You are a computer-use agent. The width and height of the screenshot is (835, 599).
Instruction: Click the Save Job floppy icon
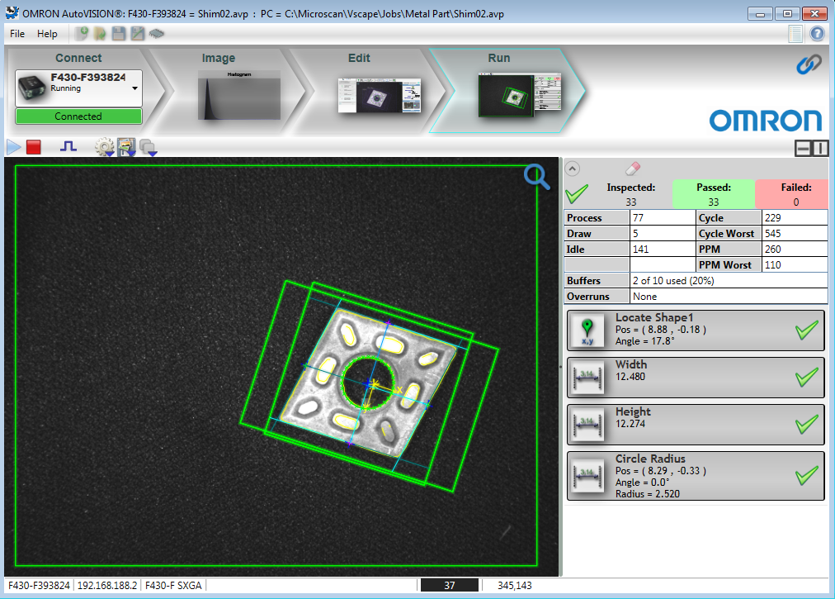118,34
